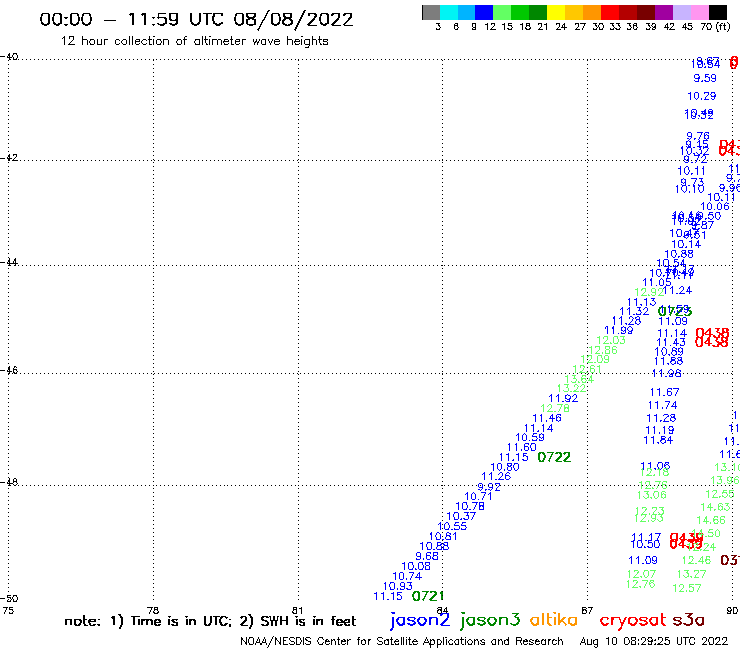Click the wave height value 12.57
740x650 pixels.
coord(687,588)
